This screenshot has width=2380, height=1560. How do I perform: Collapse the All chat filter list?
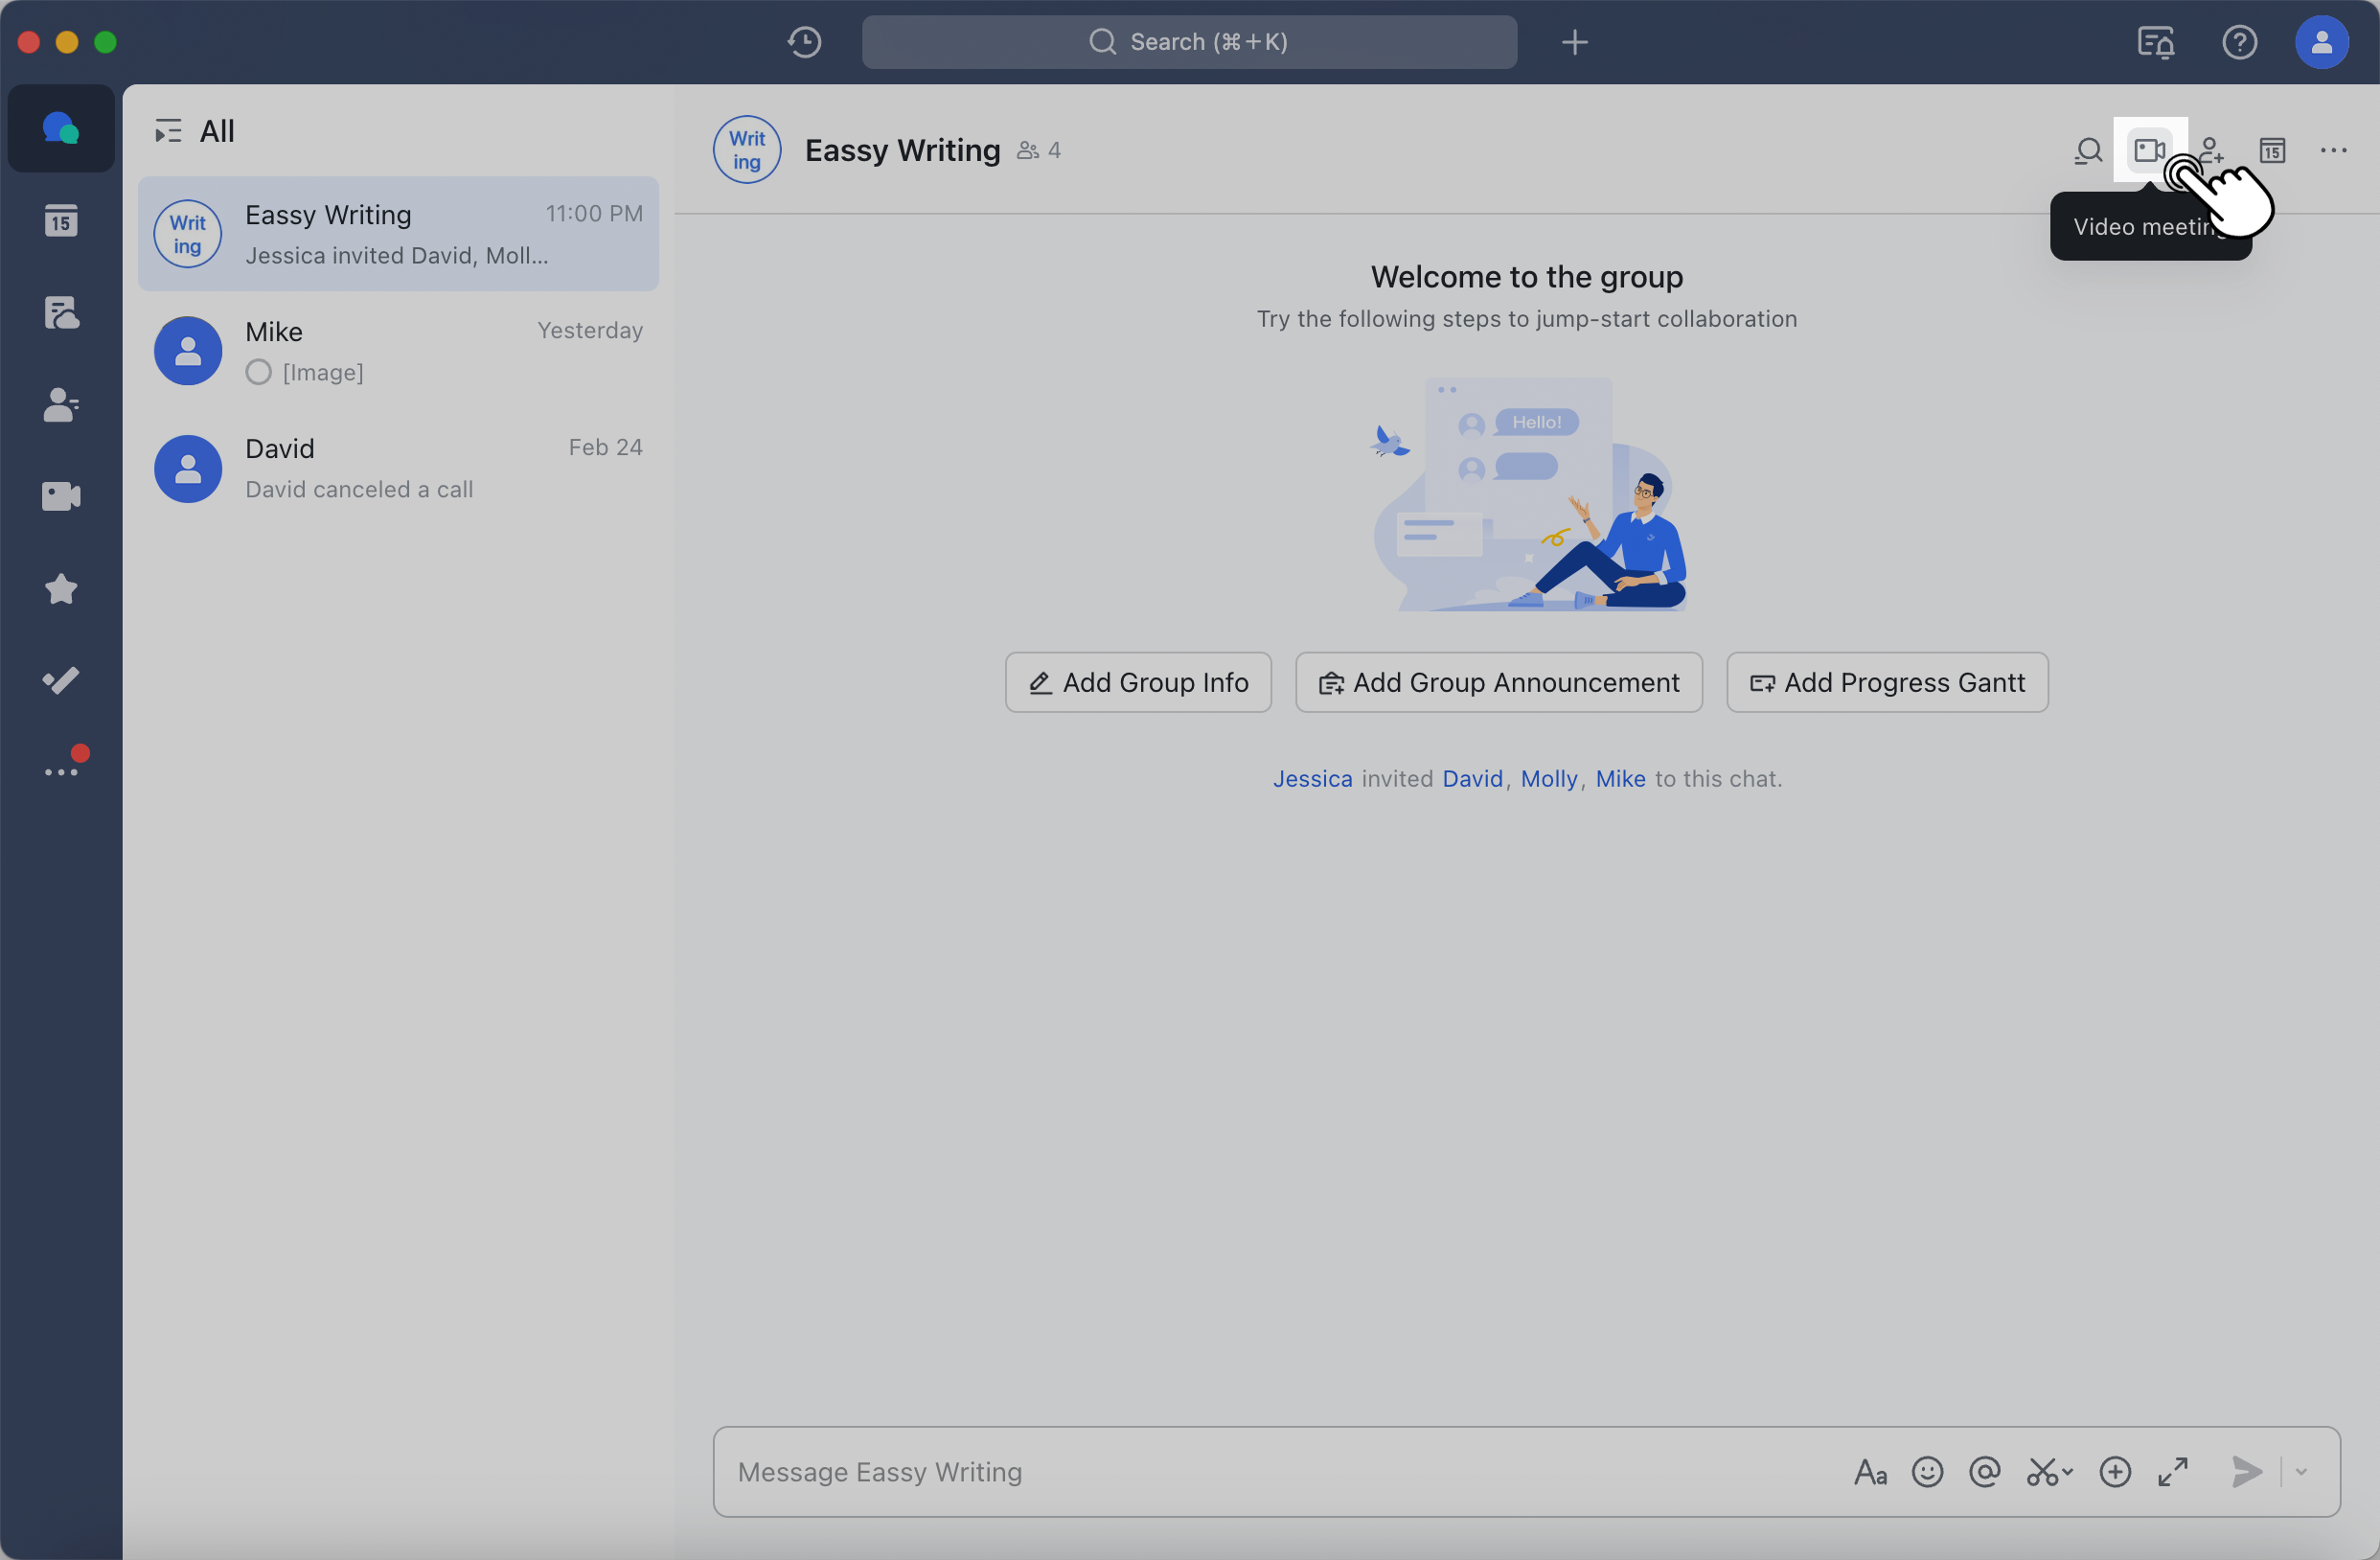pyautogui.click(x=168, y=131)
